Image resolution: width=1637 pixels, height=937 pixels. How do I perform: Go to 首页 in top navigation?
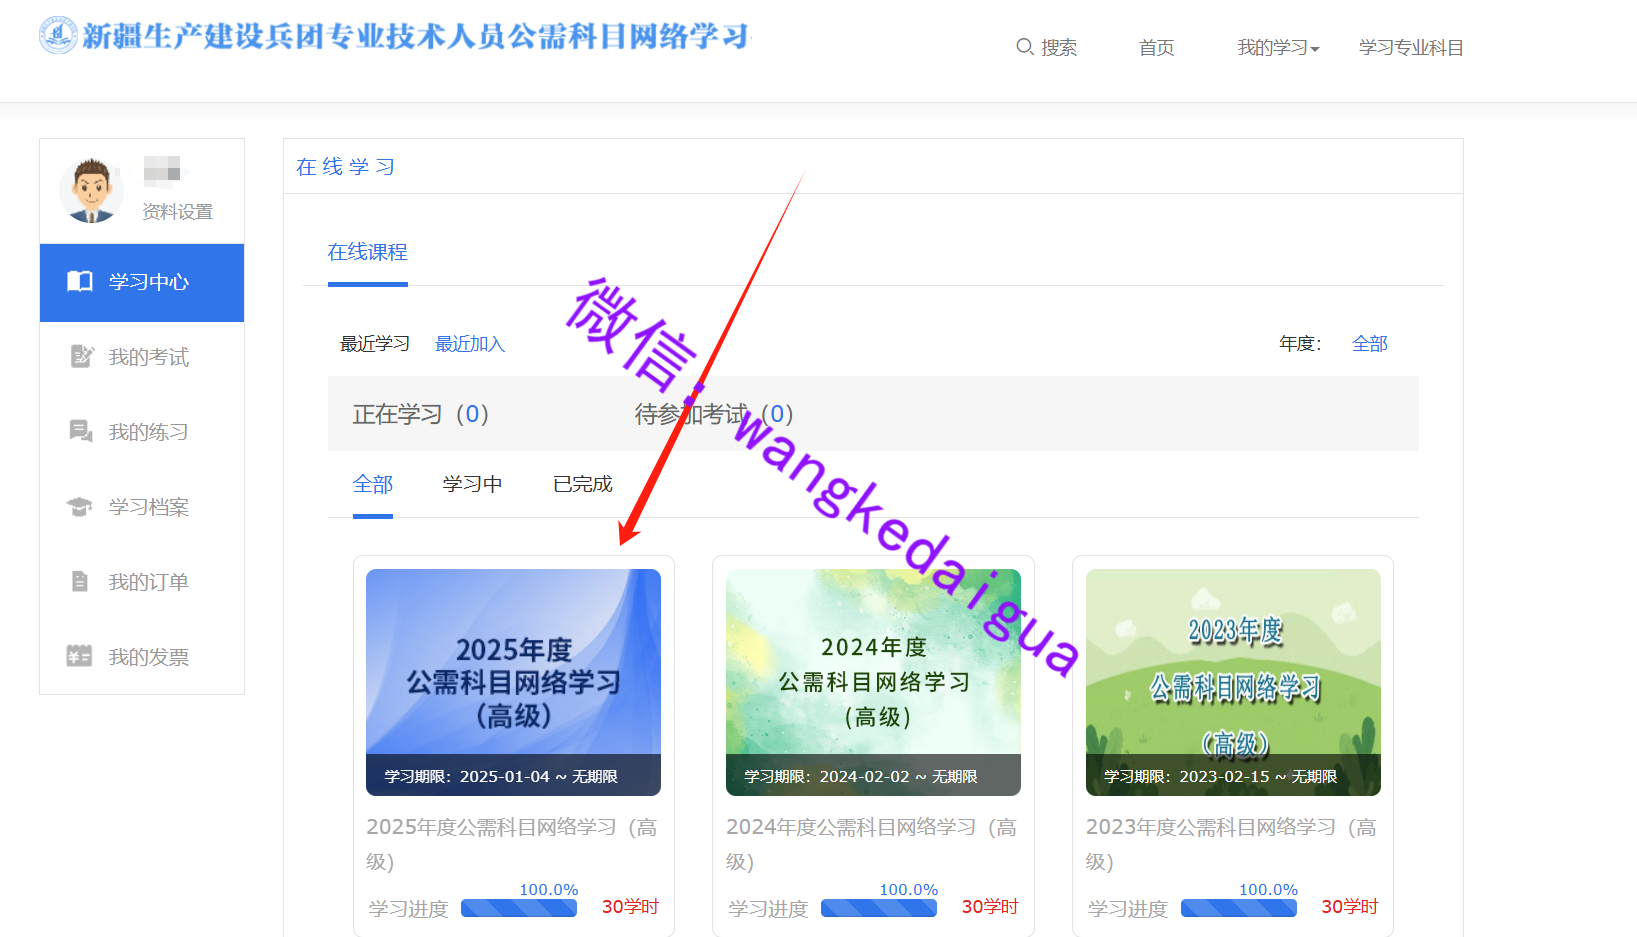(1156, 48)
